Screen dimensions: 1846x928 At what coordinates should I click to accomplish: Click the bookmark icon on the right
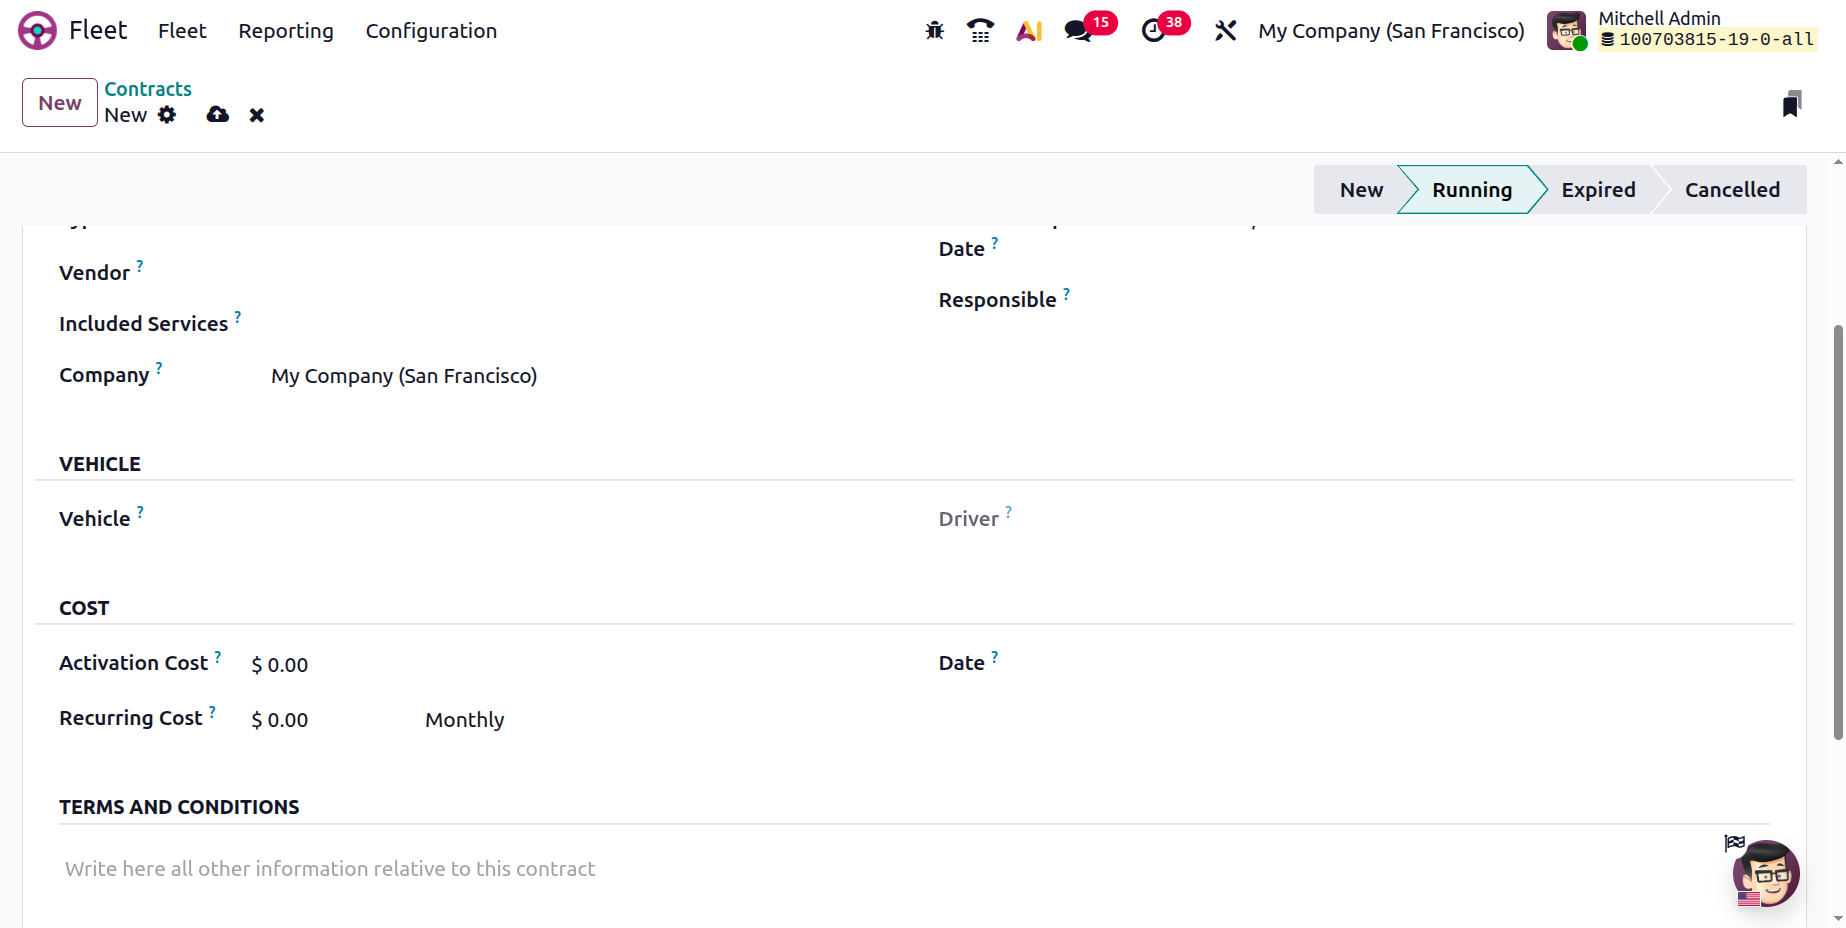click(1791, 104)
